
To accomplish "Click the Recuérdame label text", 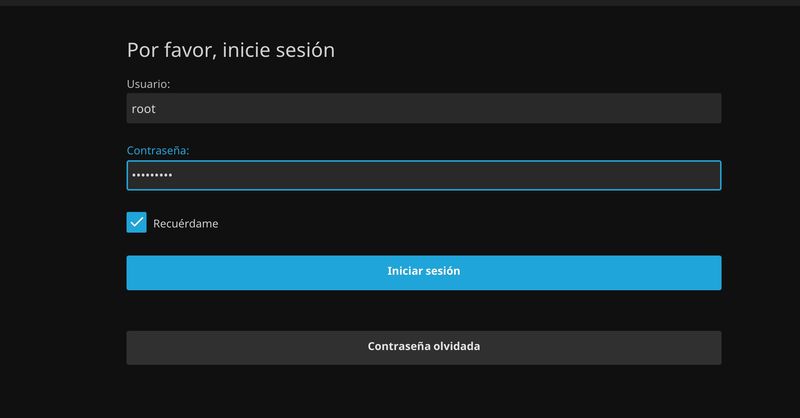I will 185,224.
